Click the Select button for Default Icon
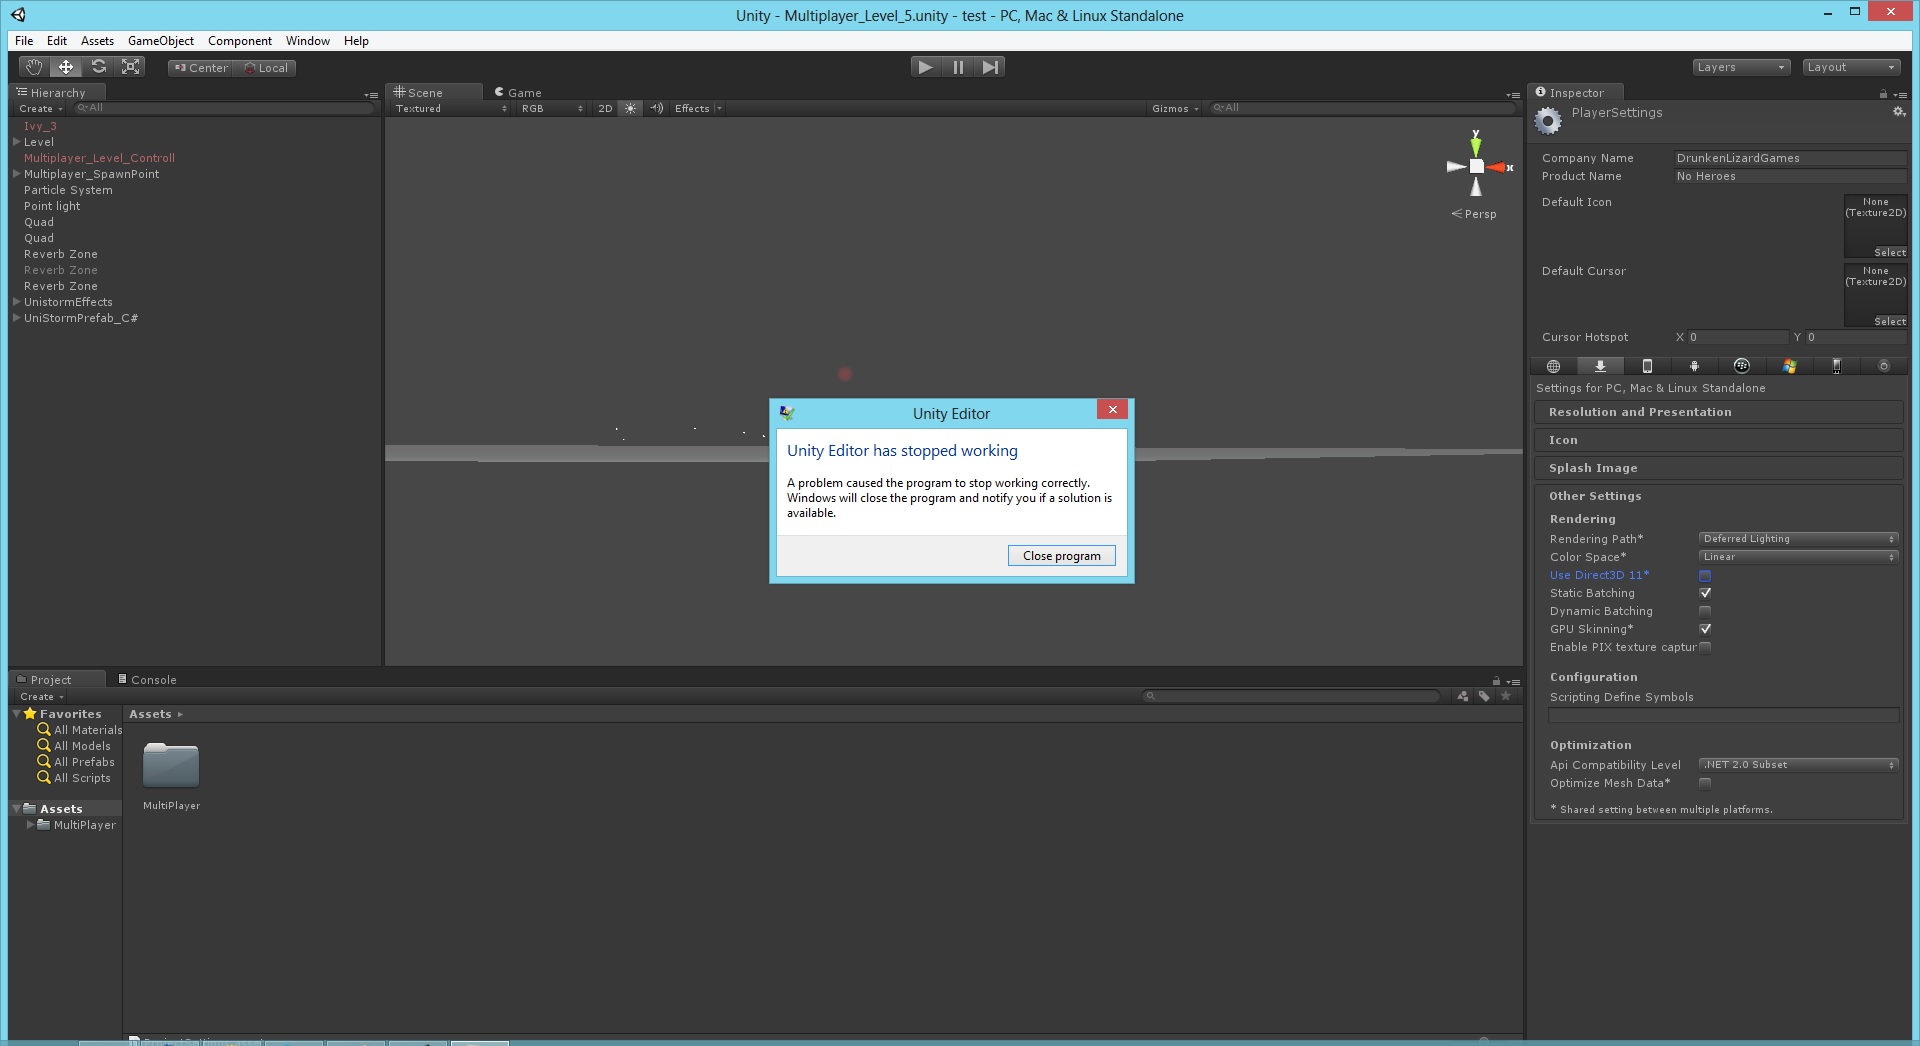This screenshot has width=1920, height=1046. (1890, 252)
